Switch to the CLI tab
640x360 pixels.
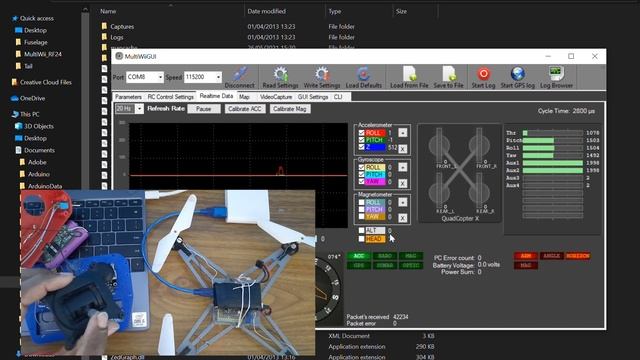pos(338,97)
